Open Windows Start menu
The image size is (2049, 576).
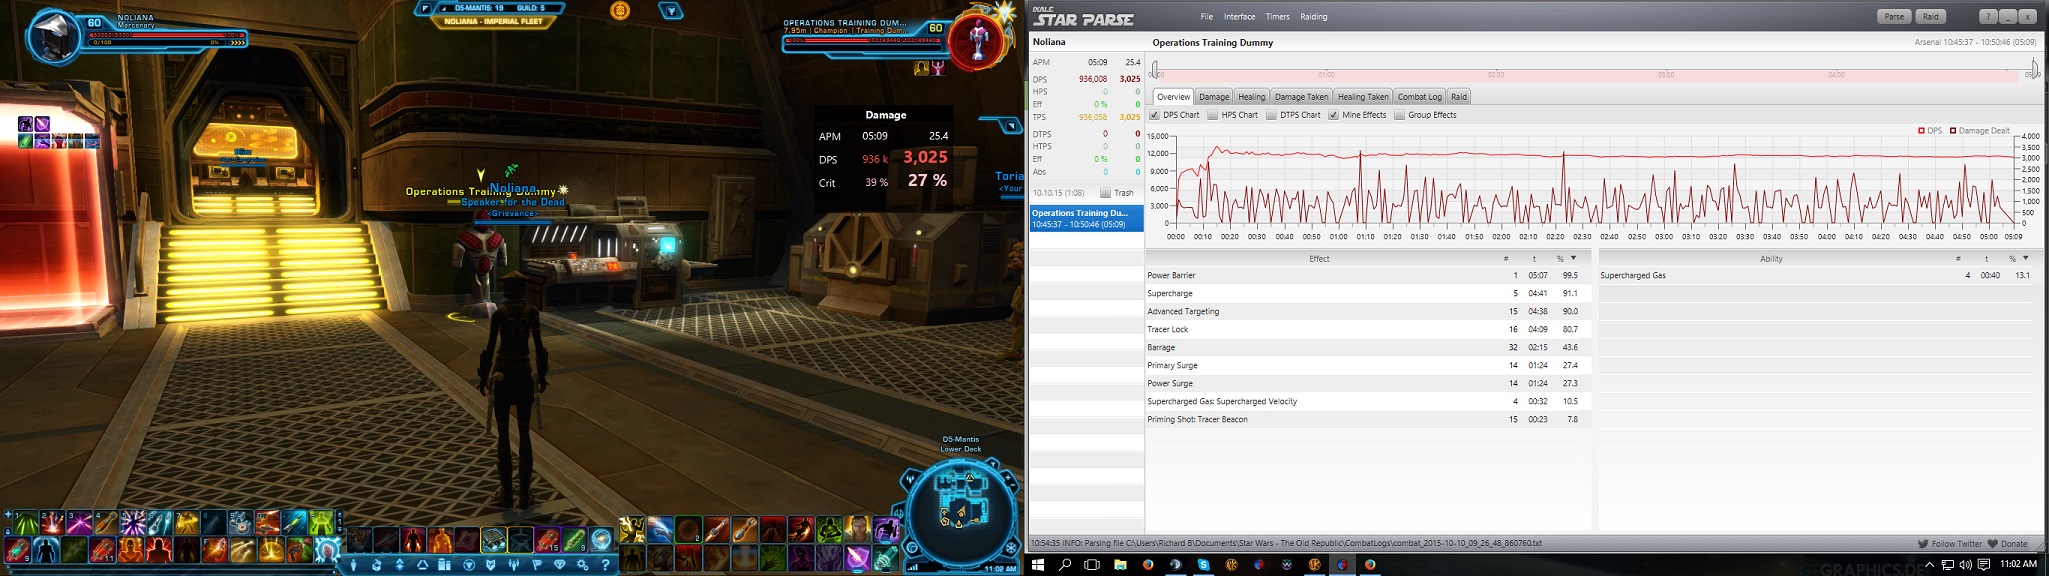tap(1037, 564)
